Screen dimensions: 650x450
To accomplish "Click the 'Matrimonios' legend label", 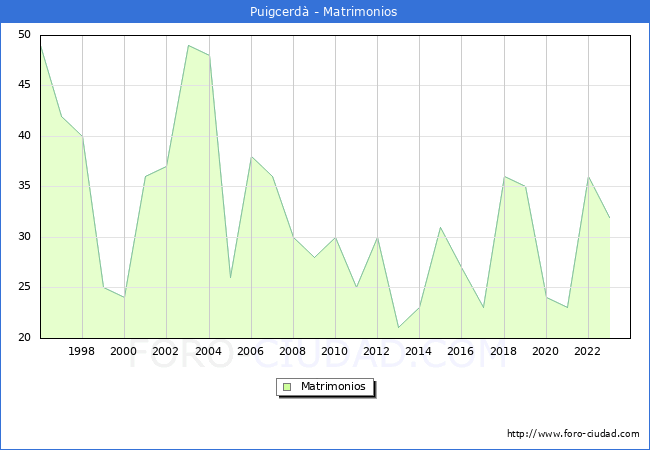I will click(333, 386).
